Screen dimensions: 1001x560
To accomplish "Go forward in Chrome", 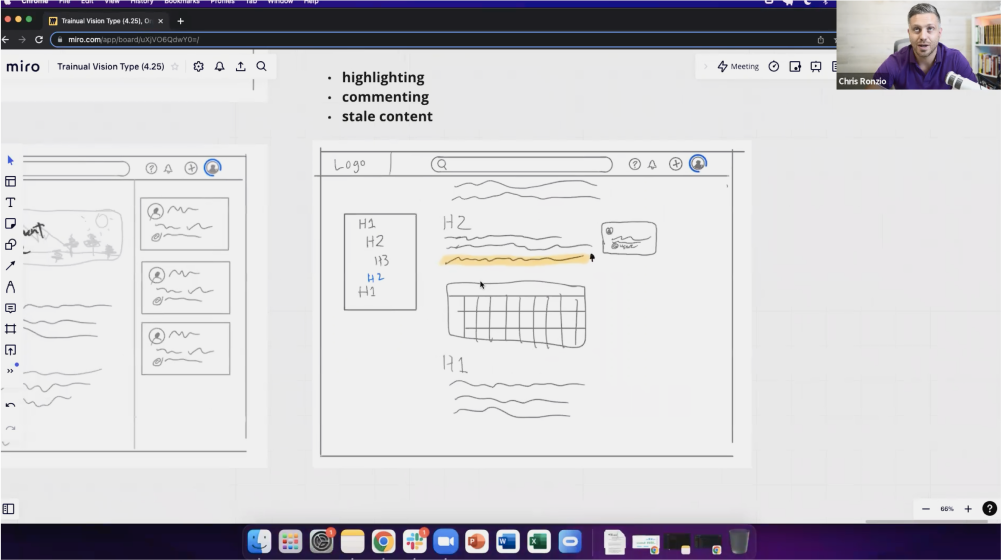I will pyautogui.click(x=22, y=40).
